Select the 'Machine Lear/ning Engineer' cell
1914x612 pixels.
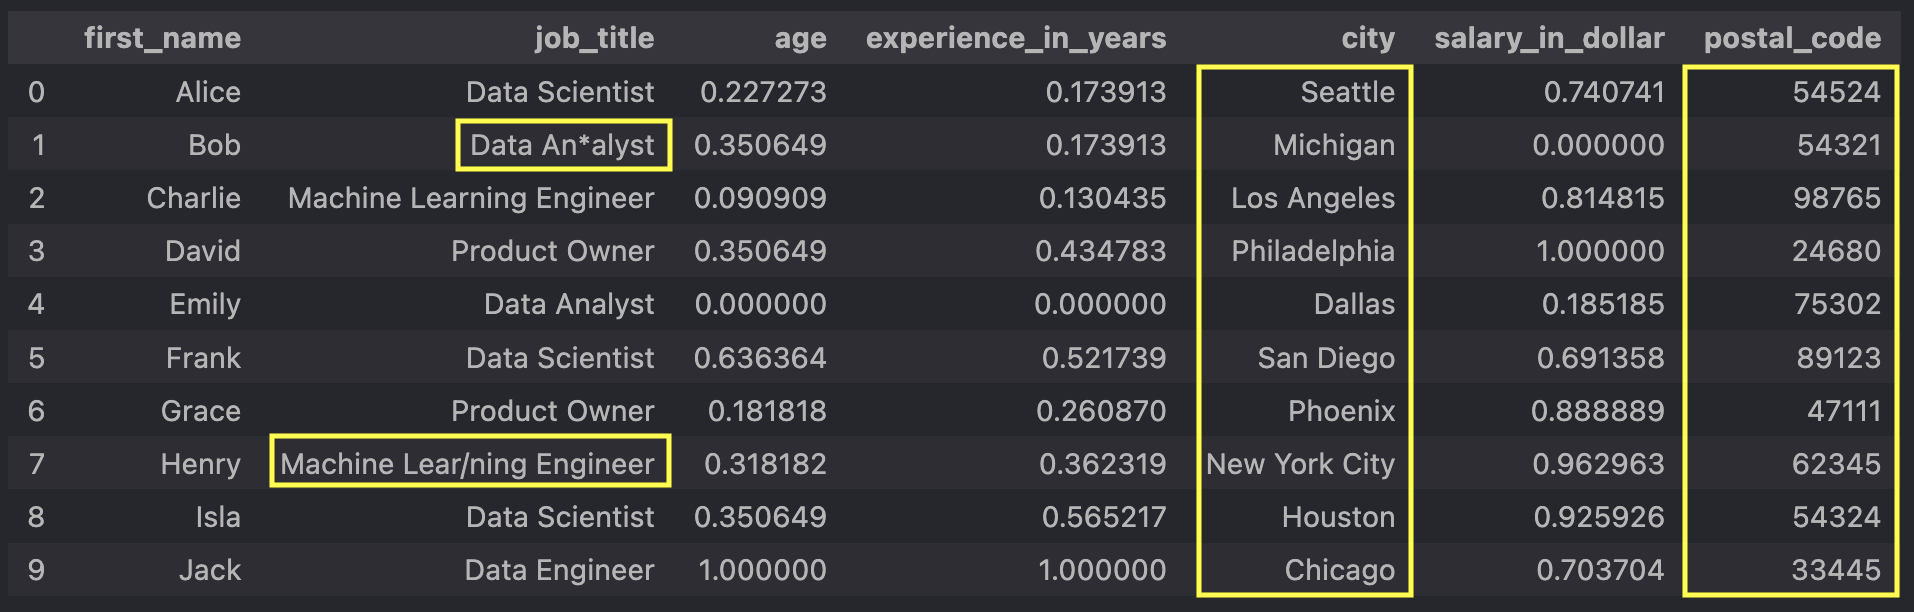click(468, 464)
